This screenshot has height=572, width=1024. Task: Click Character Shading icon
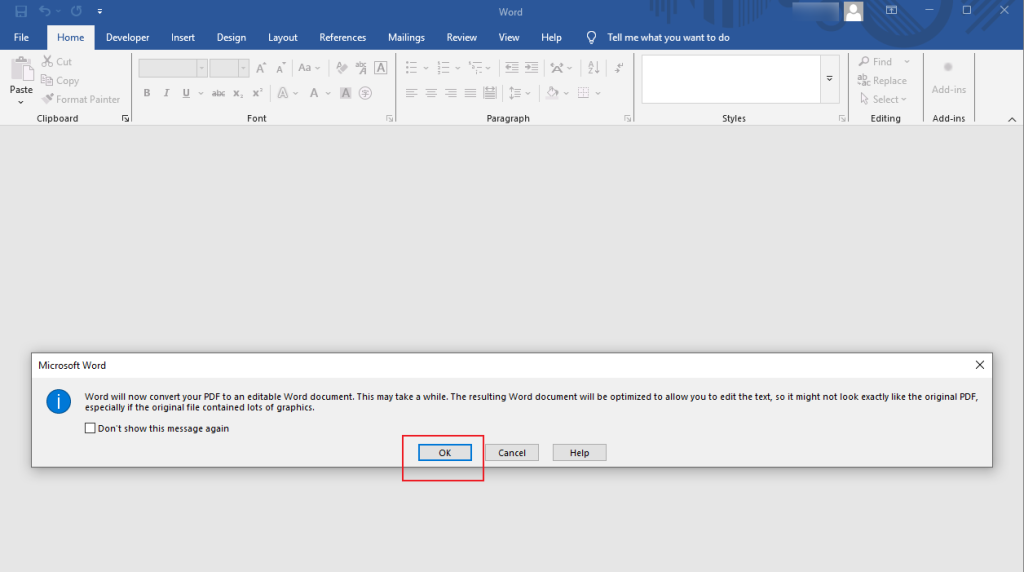345,93
